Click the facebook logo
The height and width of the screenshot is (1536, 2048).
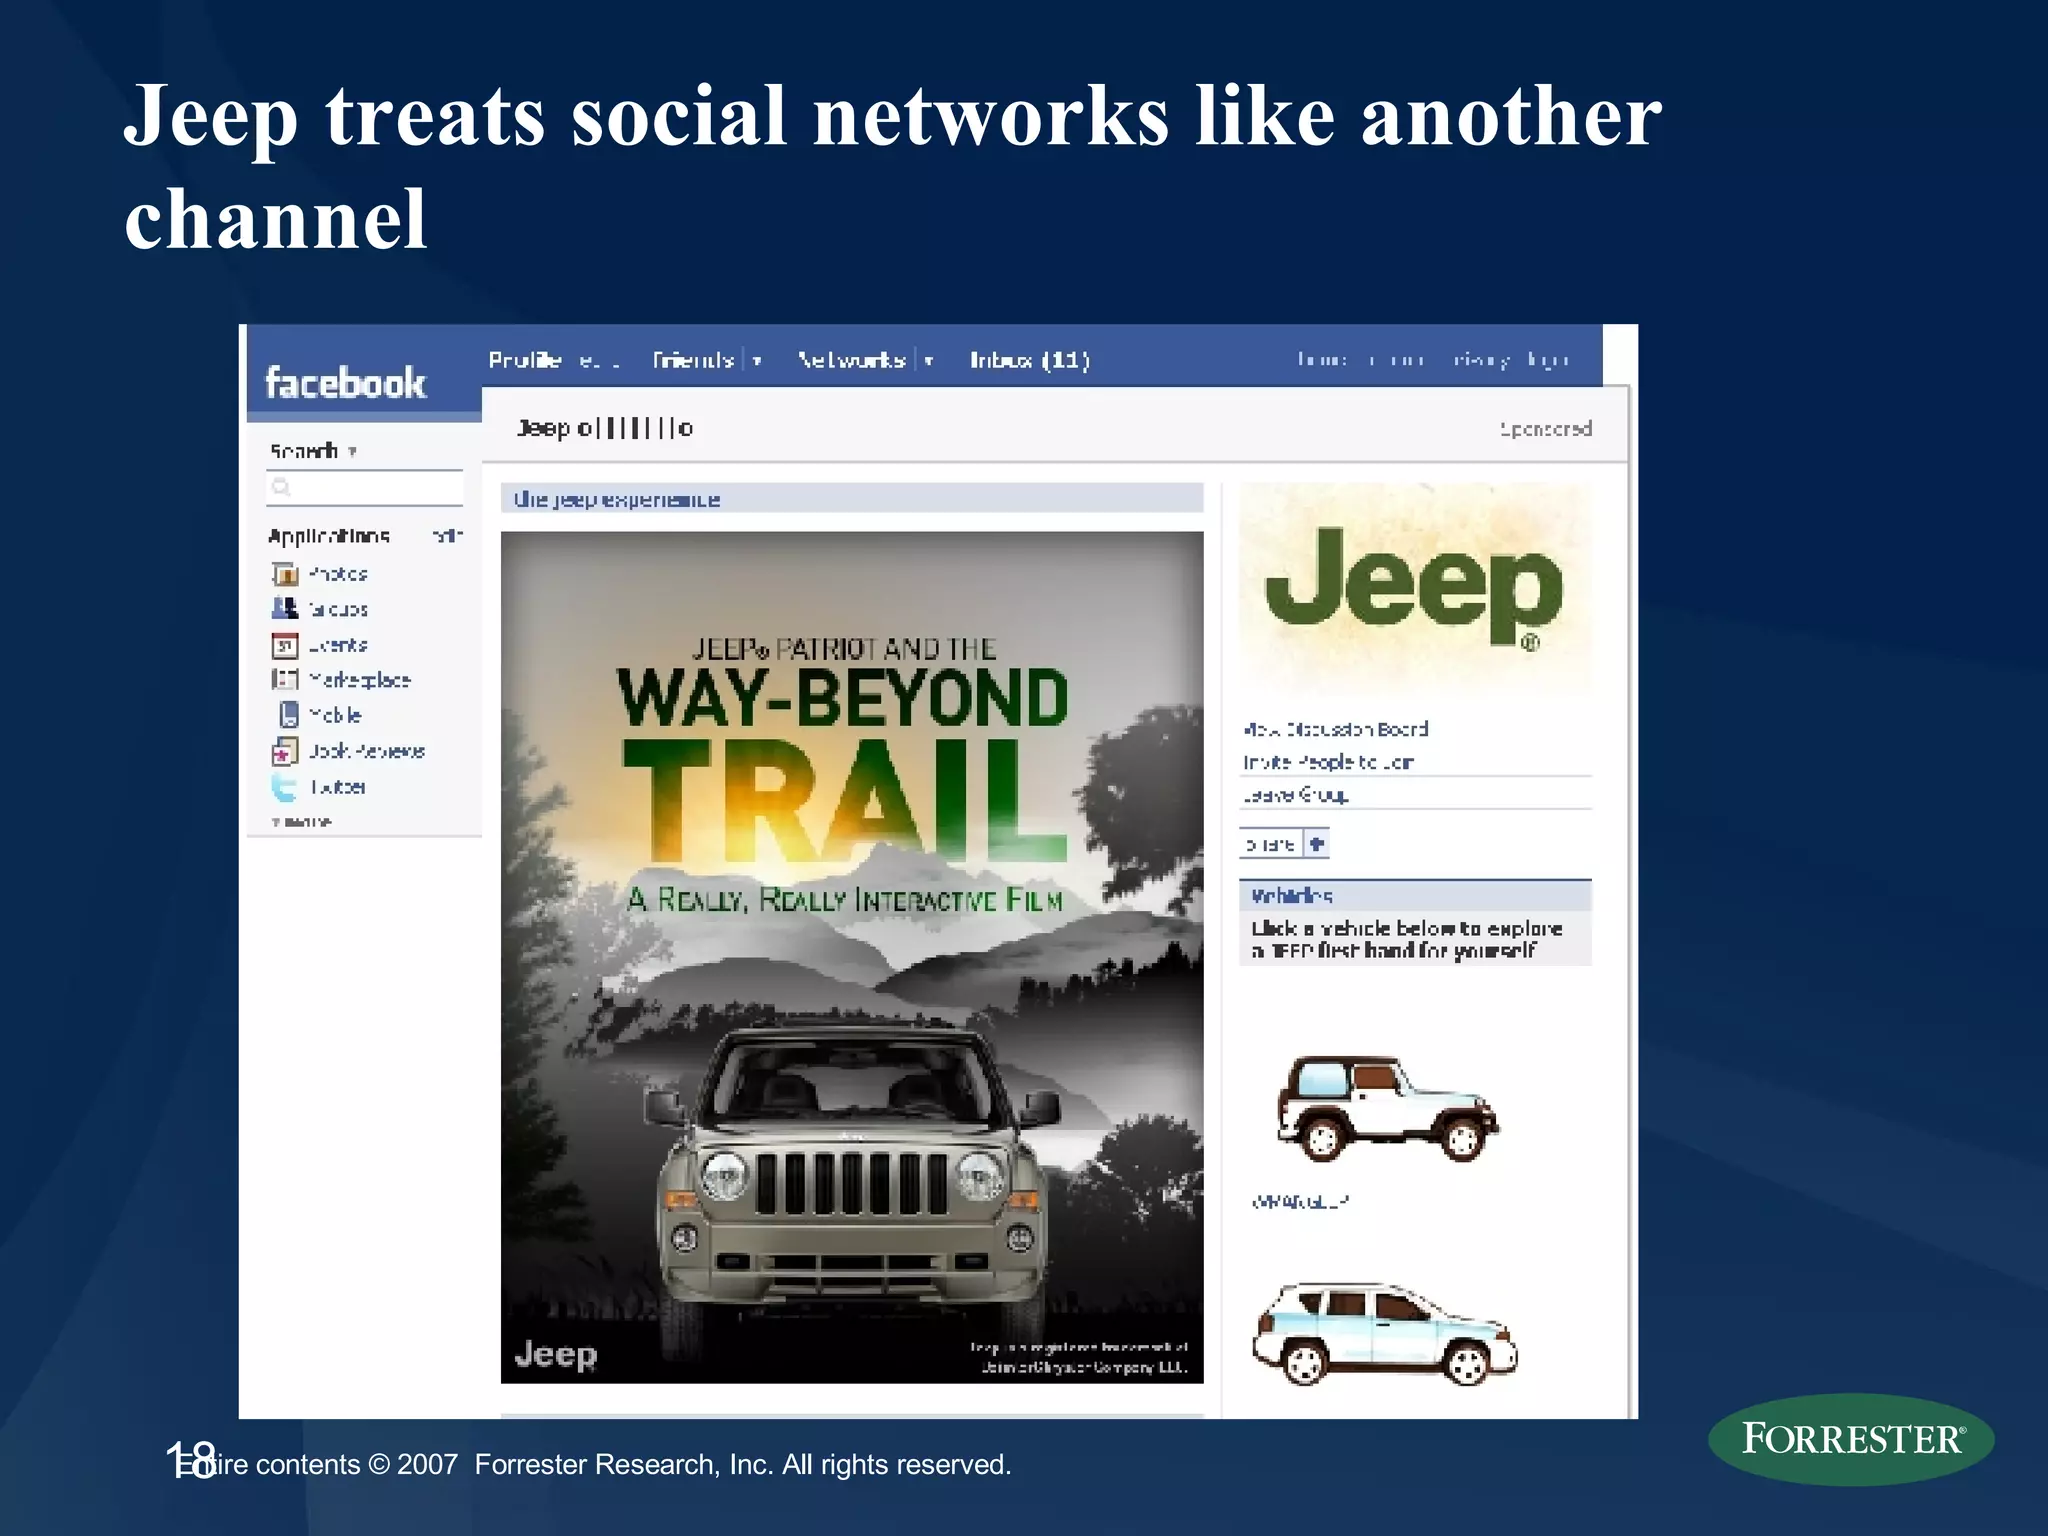pyautogui.click(x=345, y=383)
